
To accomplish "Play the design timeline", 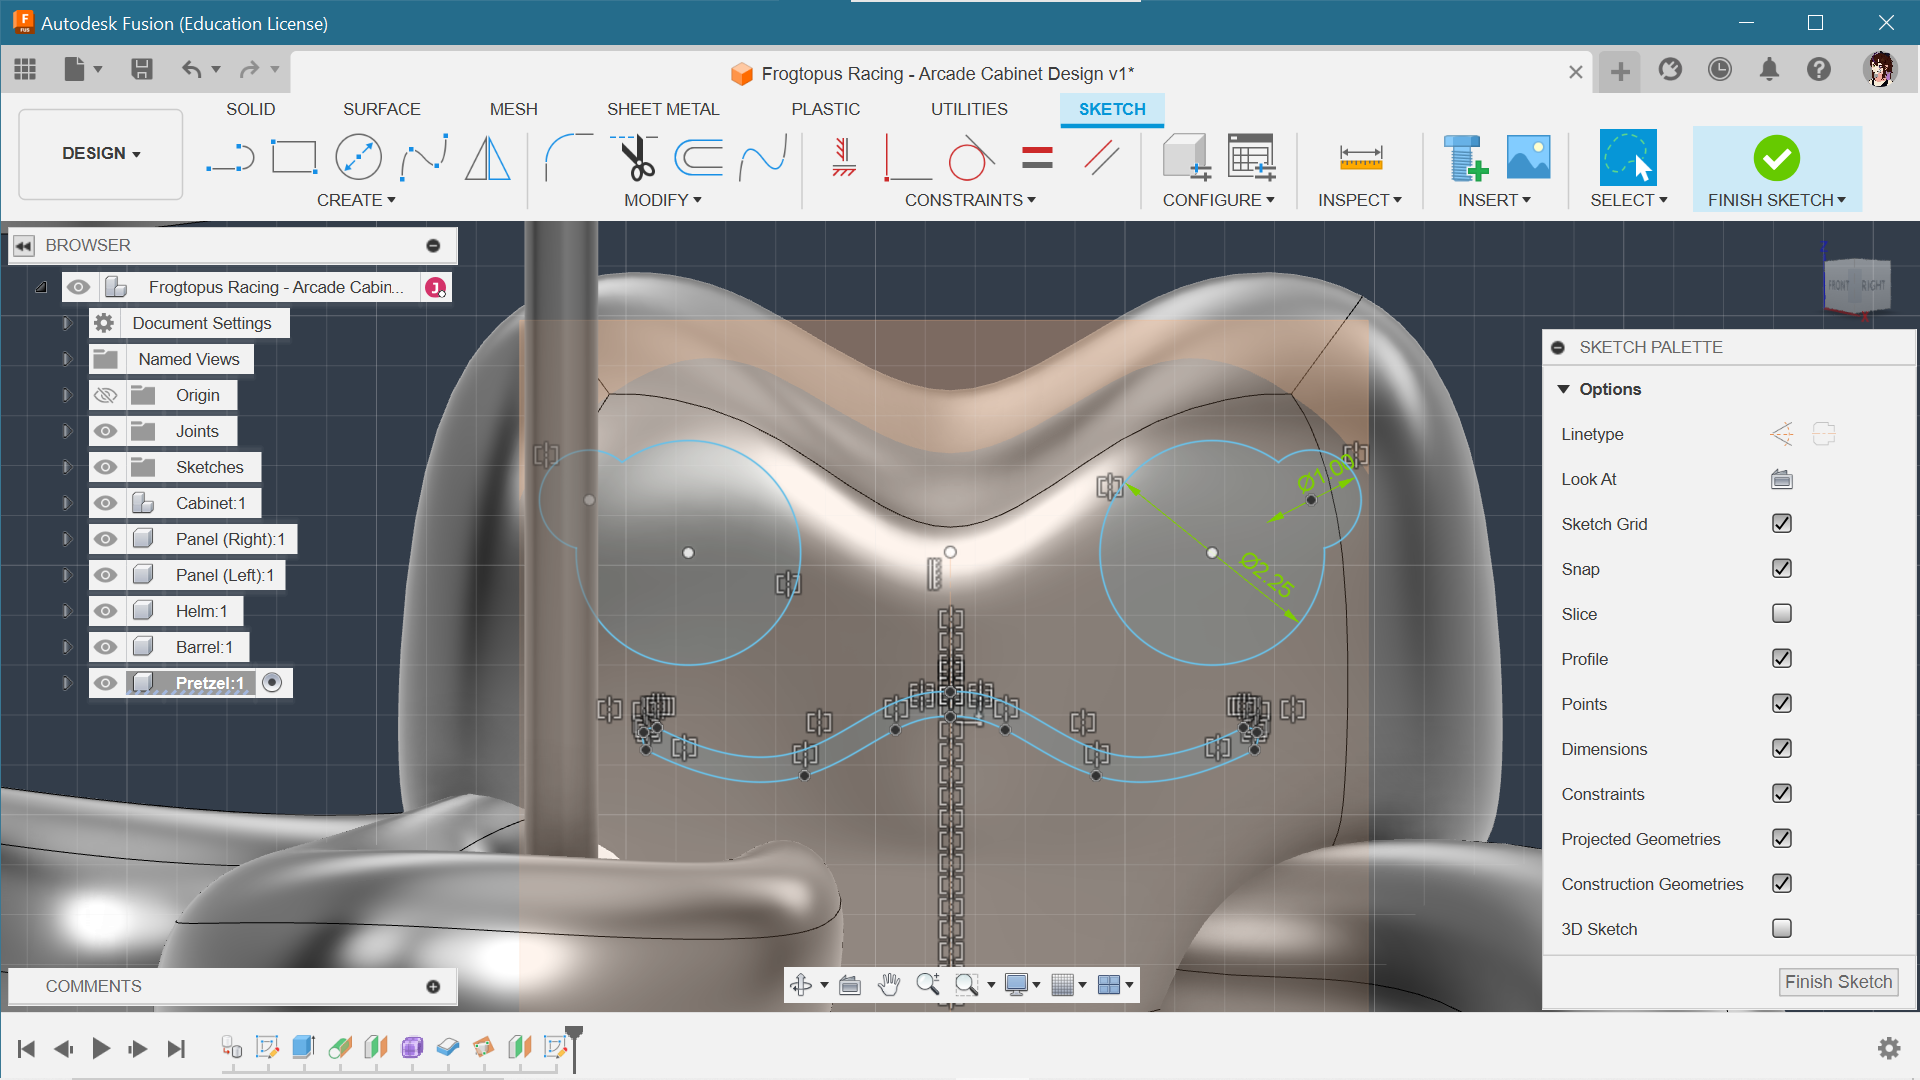I will (101, 1049).
